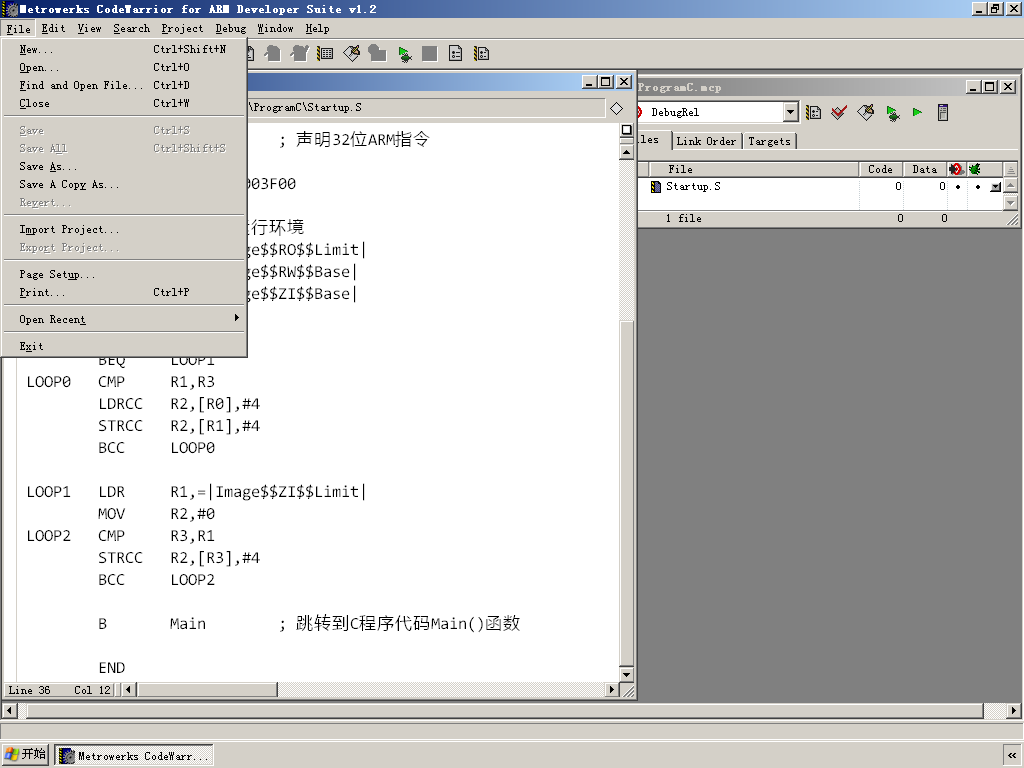This screenshot has height=768, width=1024.
Task: Click the editor file path field
Action: point(426,108)
